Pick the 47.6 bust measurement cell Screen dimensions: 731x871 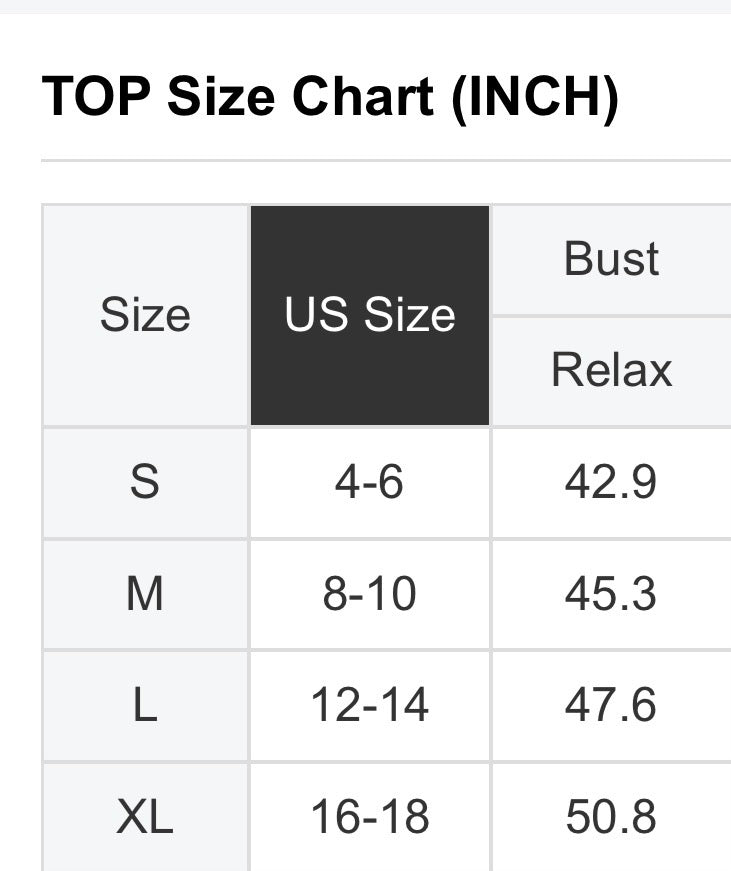point(611,705)
